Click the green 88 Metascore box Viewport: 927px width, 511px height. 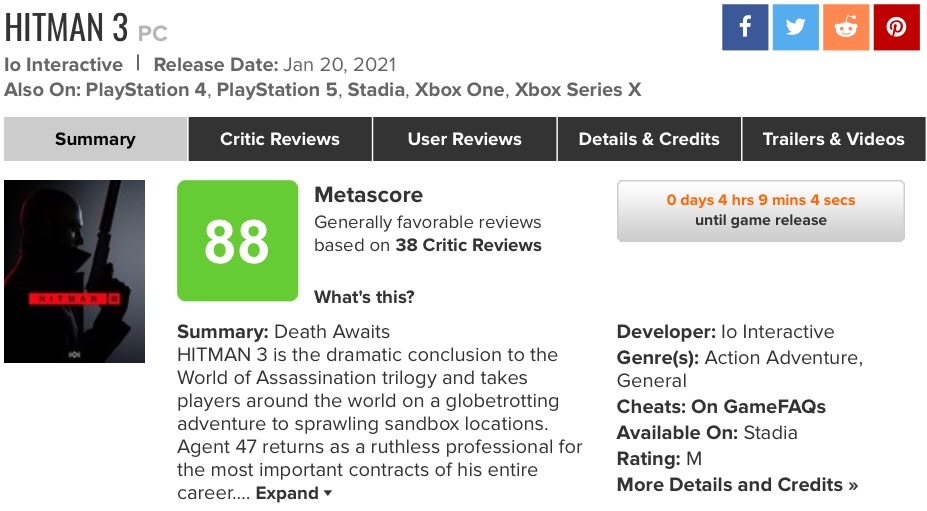click(x=237, y=241)
